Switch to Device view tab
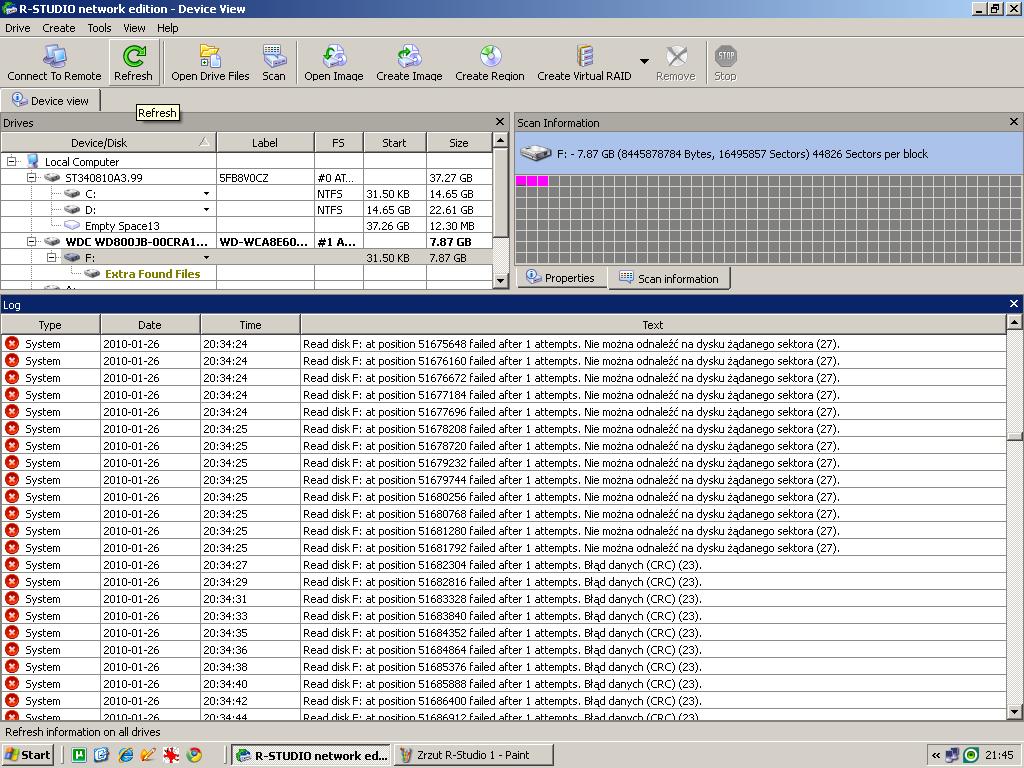This screenshot has height=768, width=1024. pos(51,101)
